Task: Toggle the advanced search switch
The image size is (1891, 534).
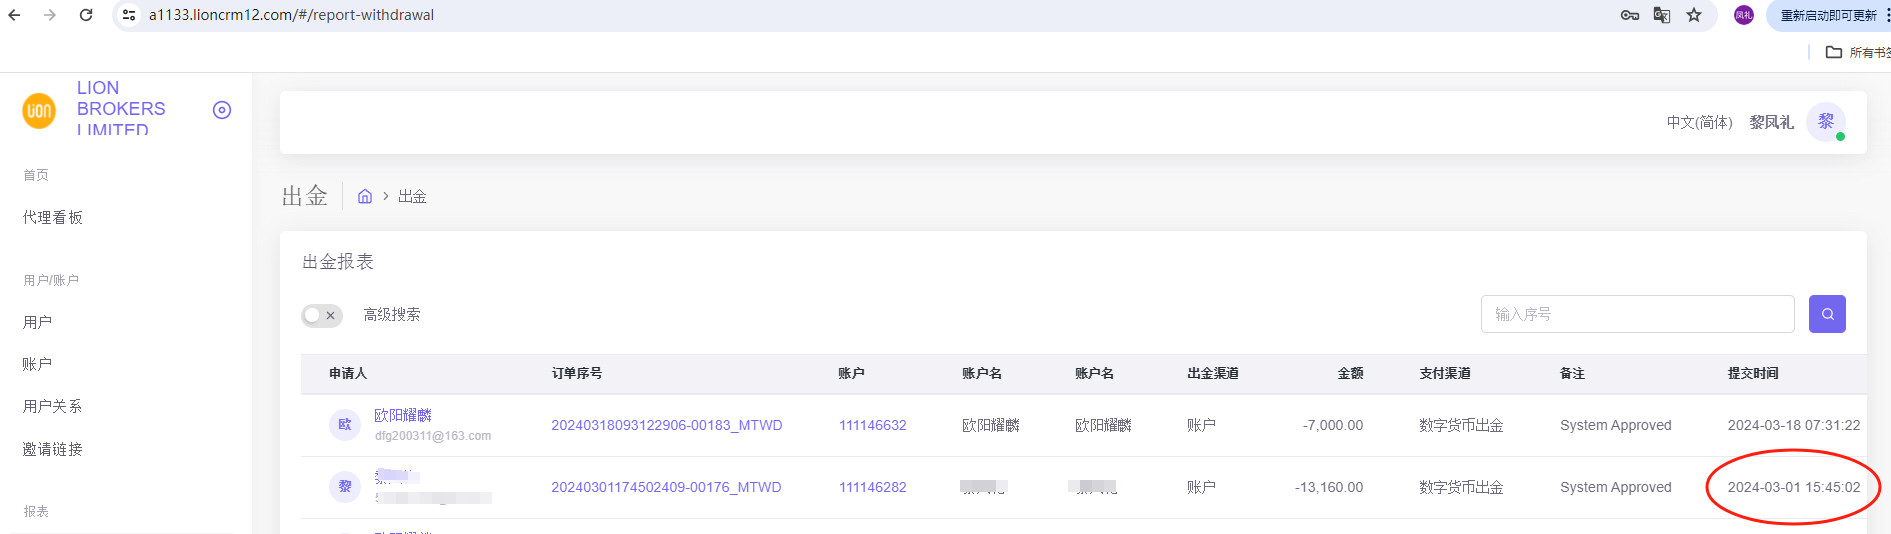Action: 322,315
